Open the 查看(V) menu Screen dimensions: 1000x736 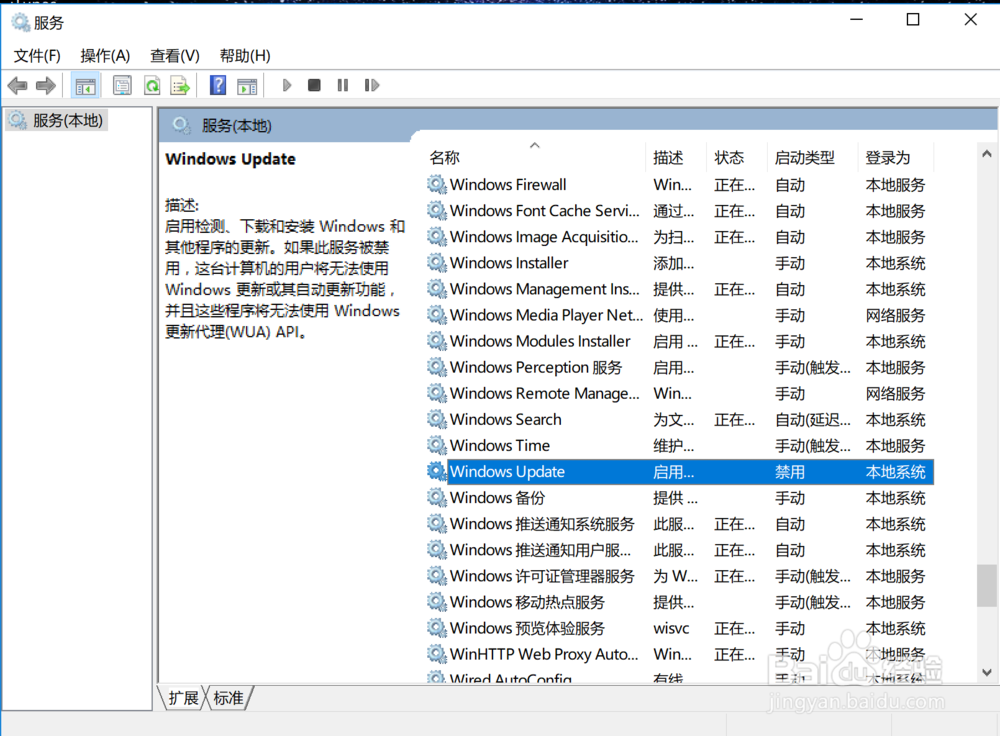tap(174, 56)
